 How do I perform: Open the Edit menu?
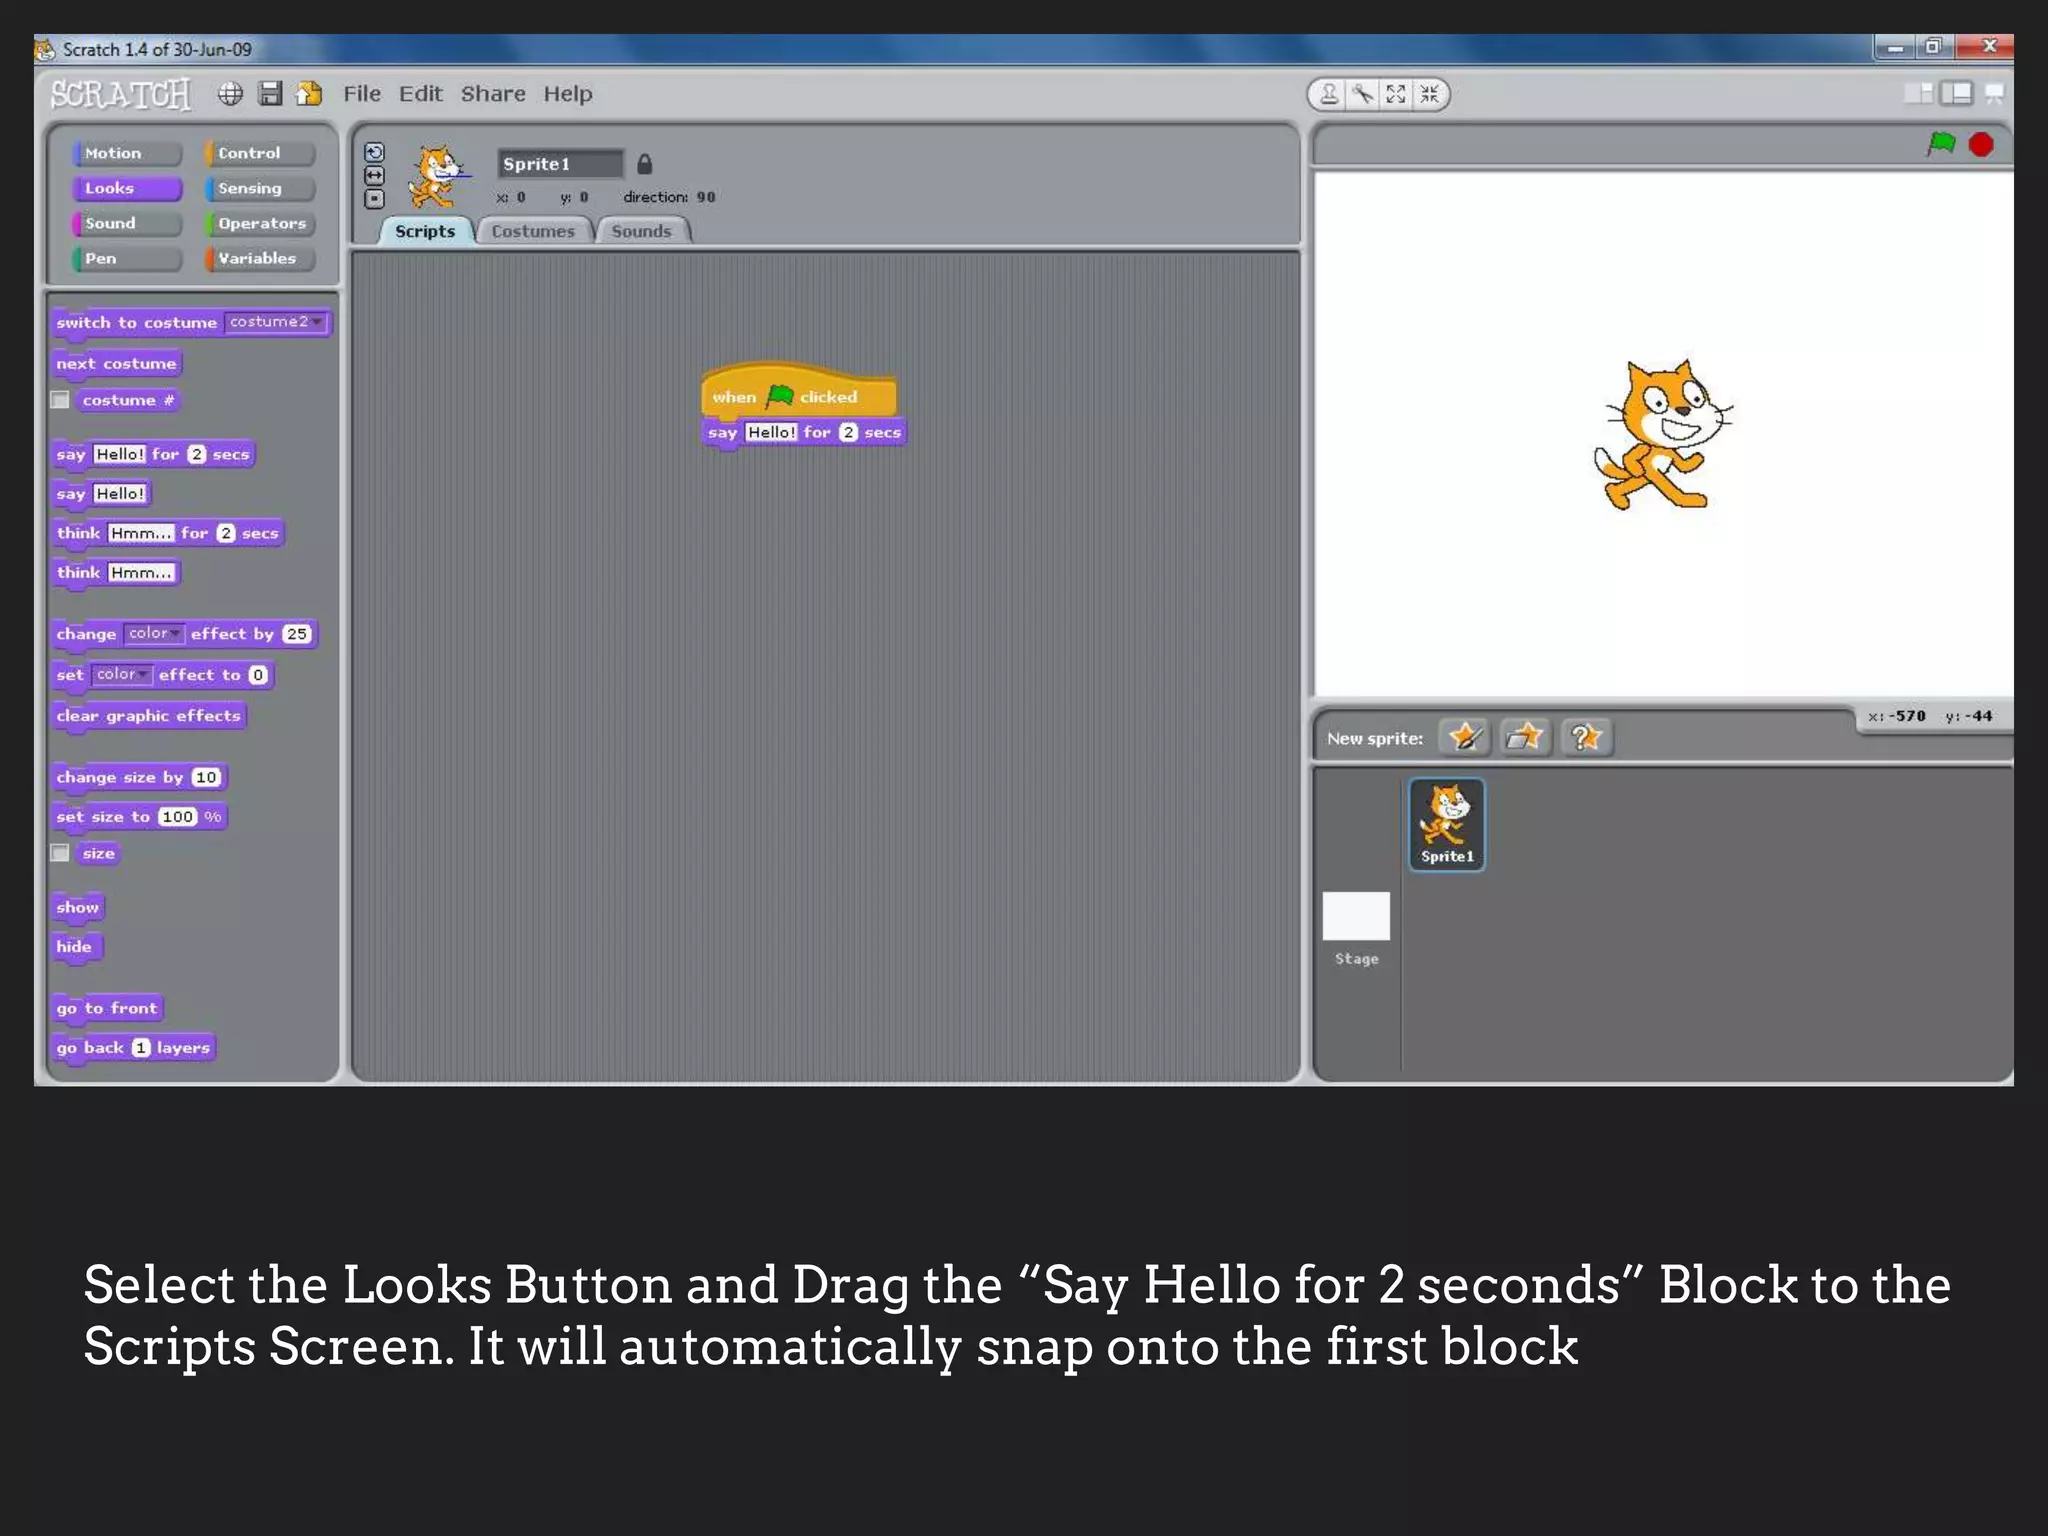click(420, 94)
